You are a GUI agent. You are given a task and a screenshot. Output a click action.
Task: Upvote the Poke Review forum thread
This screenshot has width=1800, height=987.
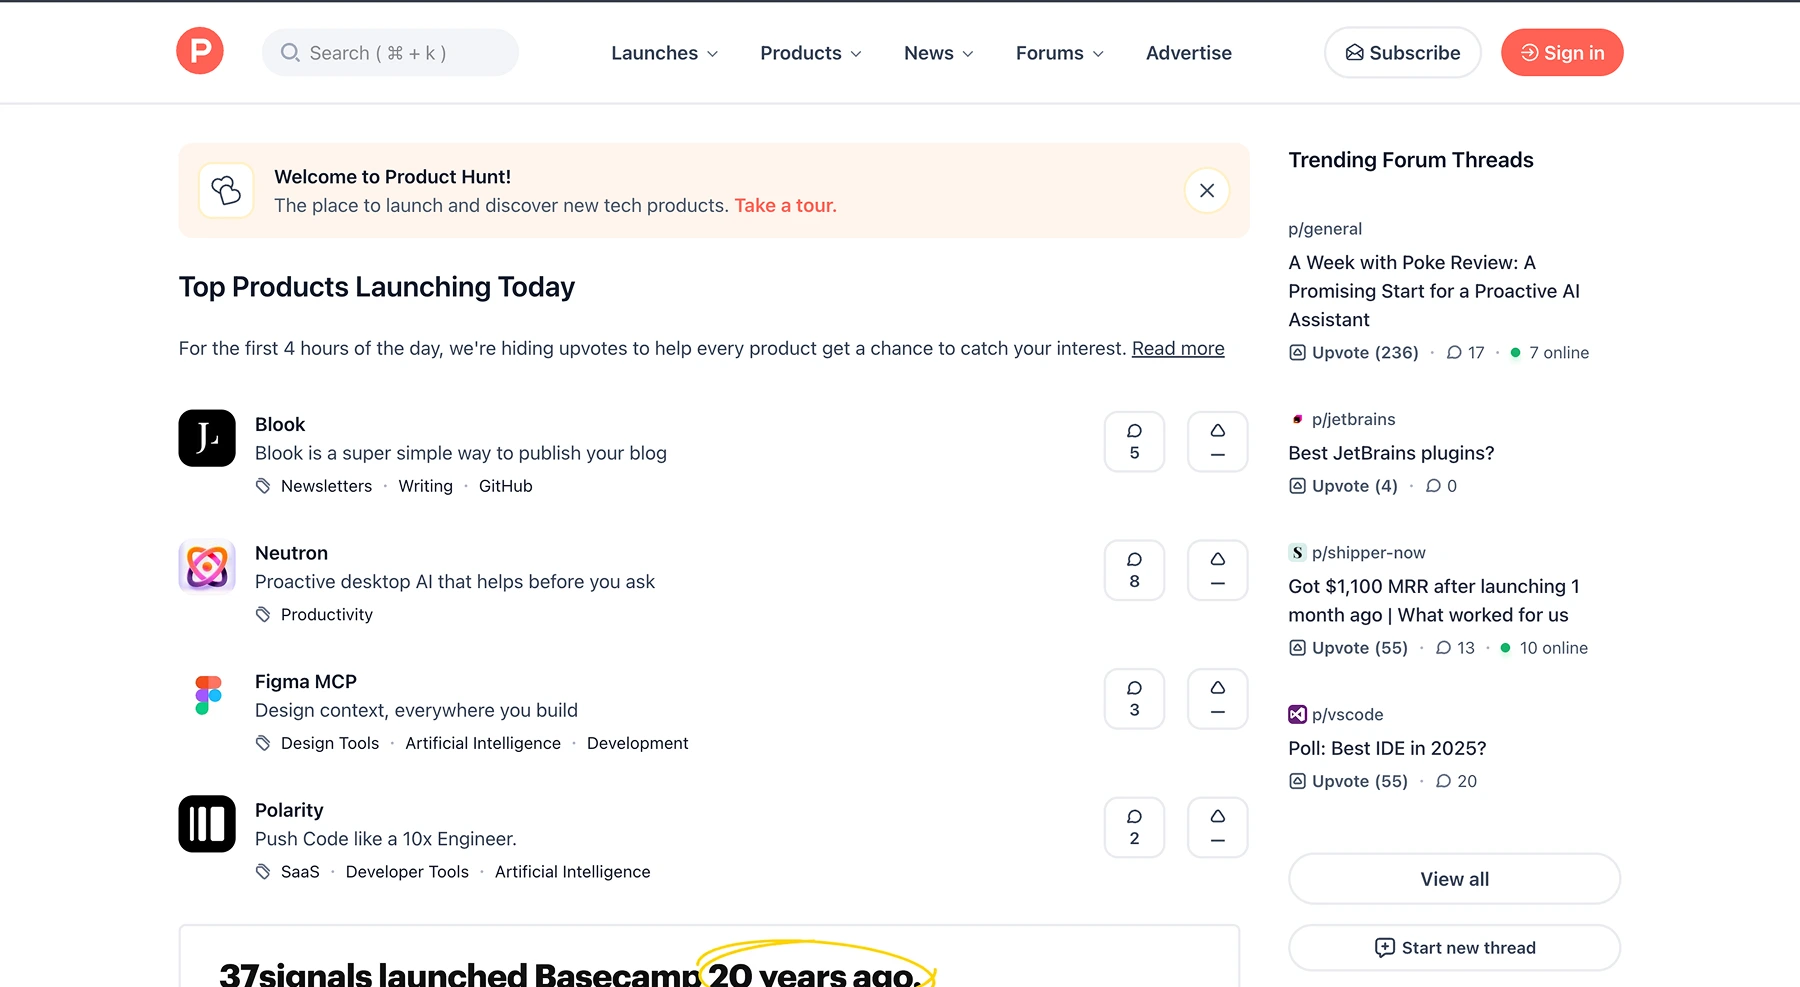[1352, 352]
